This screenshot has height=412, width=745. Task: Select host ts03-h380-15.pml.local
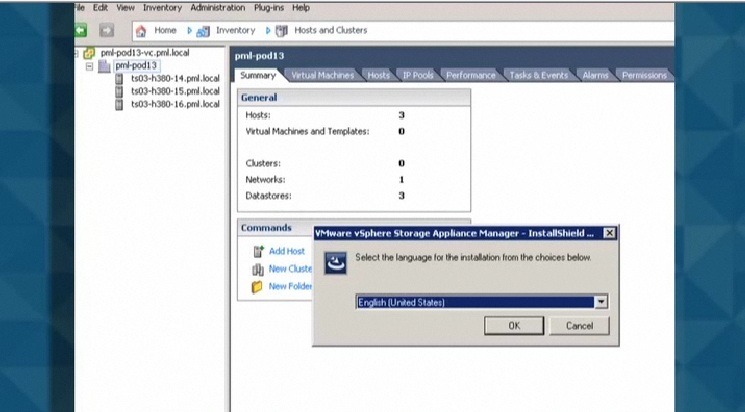175,91
